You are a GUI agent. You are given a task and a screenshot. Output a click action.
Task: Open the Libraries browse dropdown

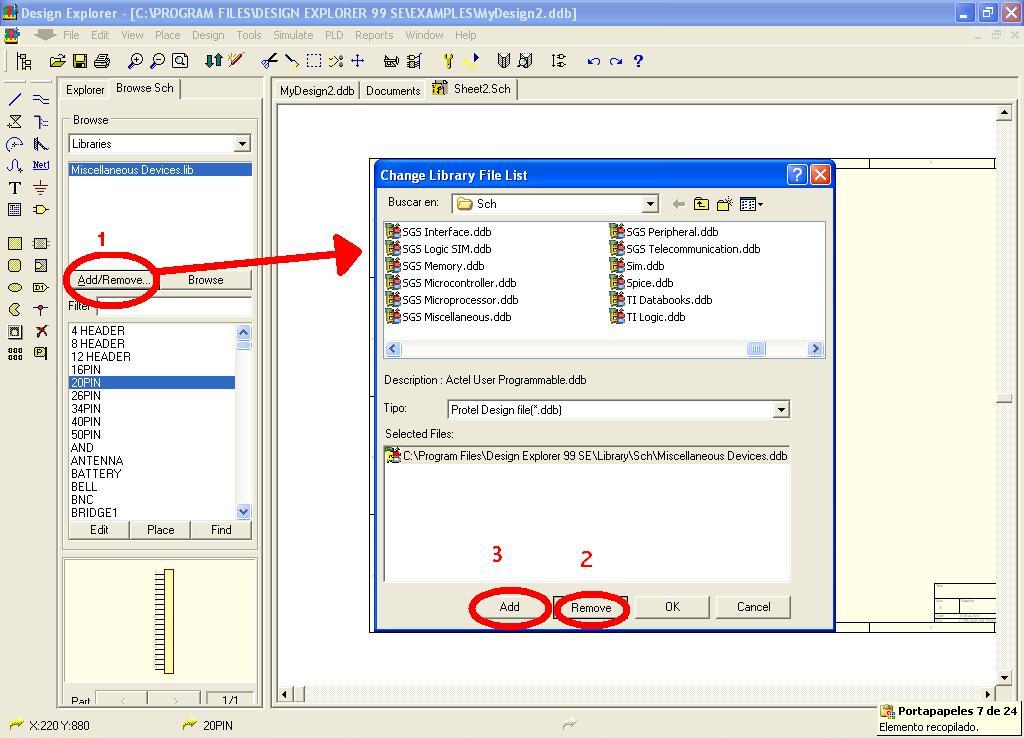click(x=242, y=143)
